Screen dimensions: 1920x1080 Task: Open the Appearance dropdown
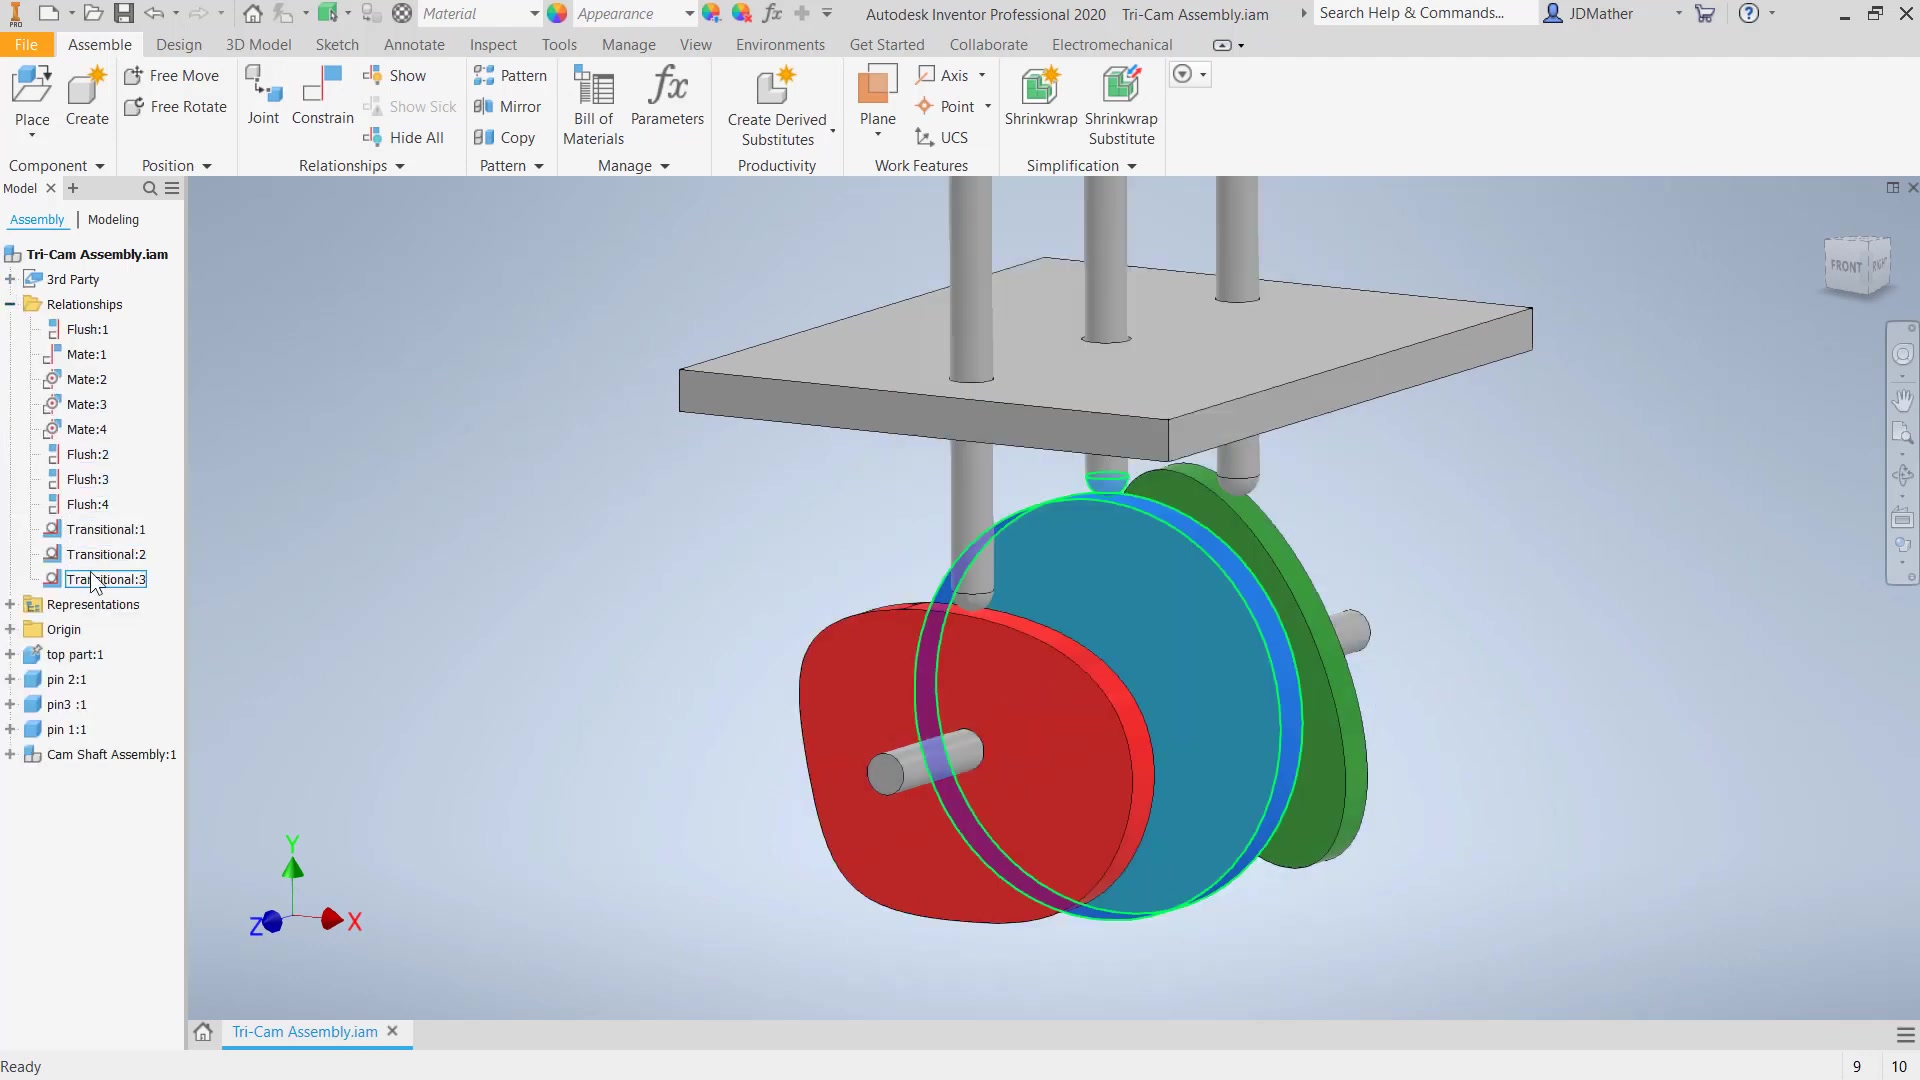tap(689, 14)
